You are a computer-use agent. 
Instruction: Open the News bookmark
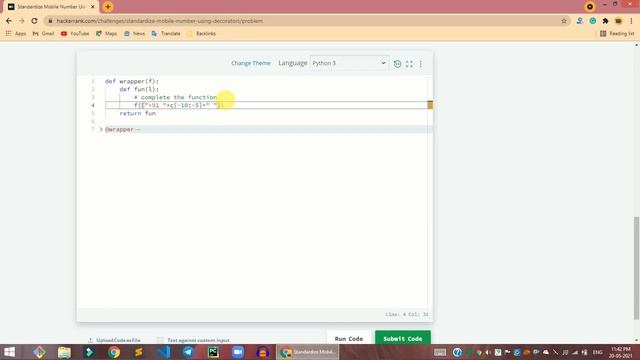pos(134,33)
